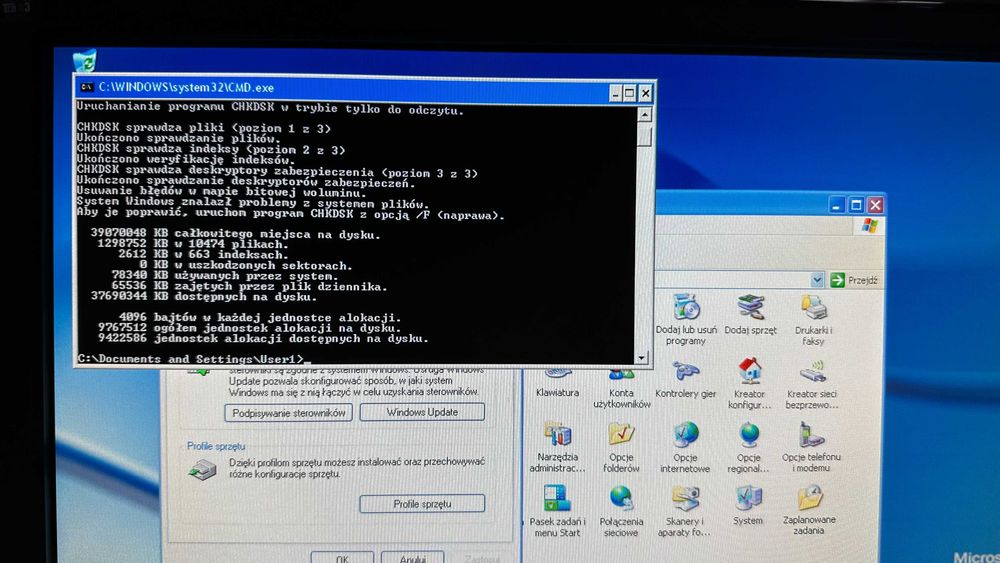Viewport: 1000px width, 563px height.
Task: Open Skanery i aparaty fotograficzne icon
Action: [x=684, y=511]
